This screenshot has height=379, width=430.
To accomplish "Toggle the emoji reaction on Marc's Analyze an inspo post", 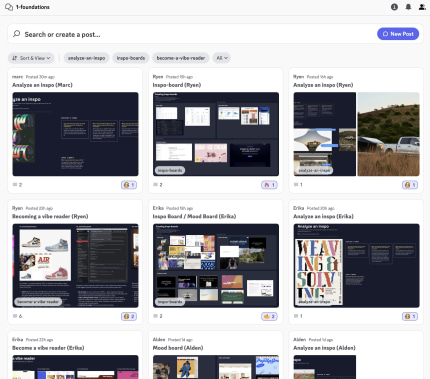I will (x=129, y=185).
